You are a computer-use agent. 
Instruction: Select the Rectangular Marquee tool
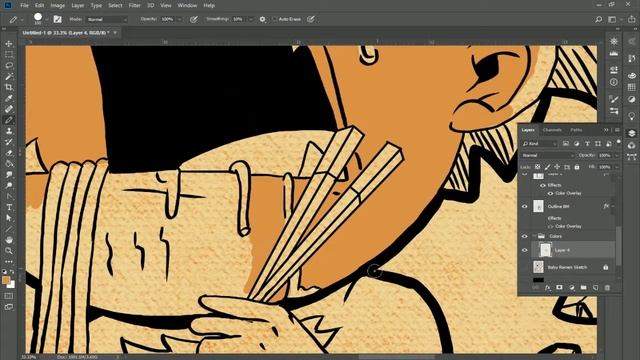9,54
